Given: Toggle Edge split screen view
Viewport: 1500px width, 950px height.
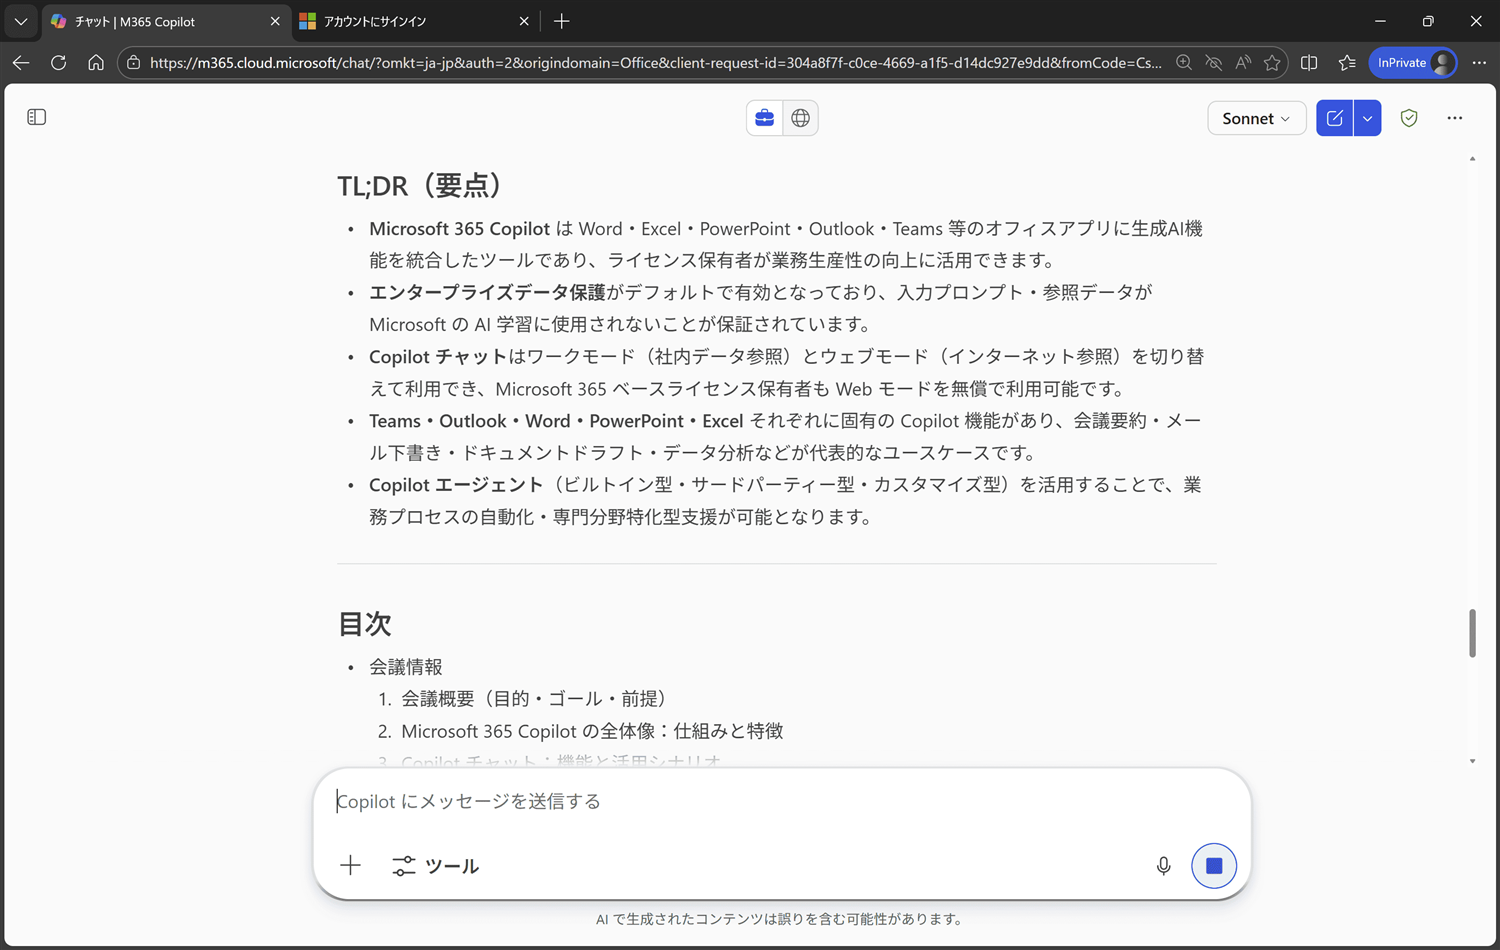Looking at the screenshot, I should [x=1309, y=62].
